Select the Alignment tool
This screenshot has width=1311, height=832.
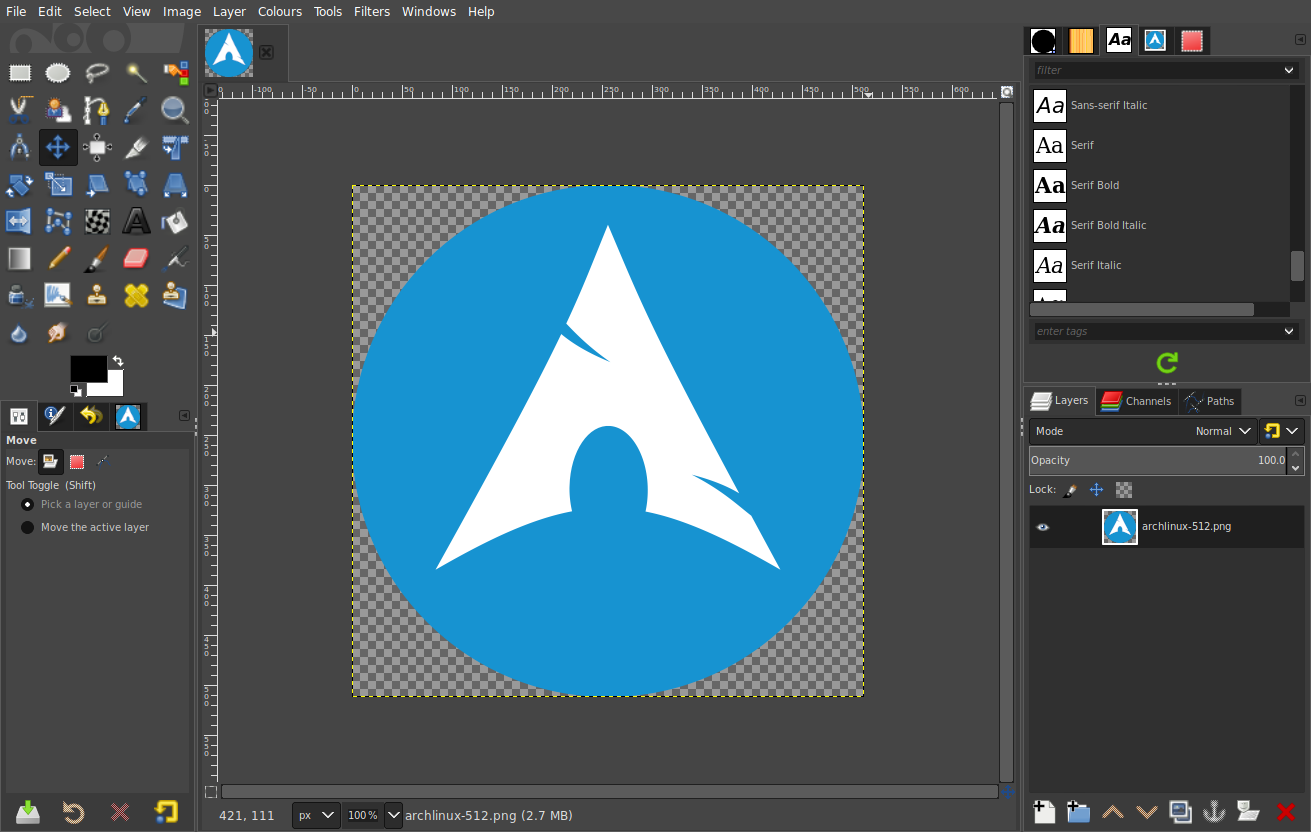coord(97,147)
